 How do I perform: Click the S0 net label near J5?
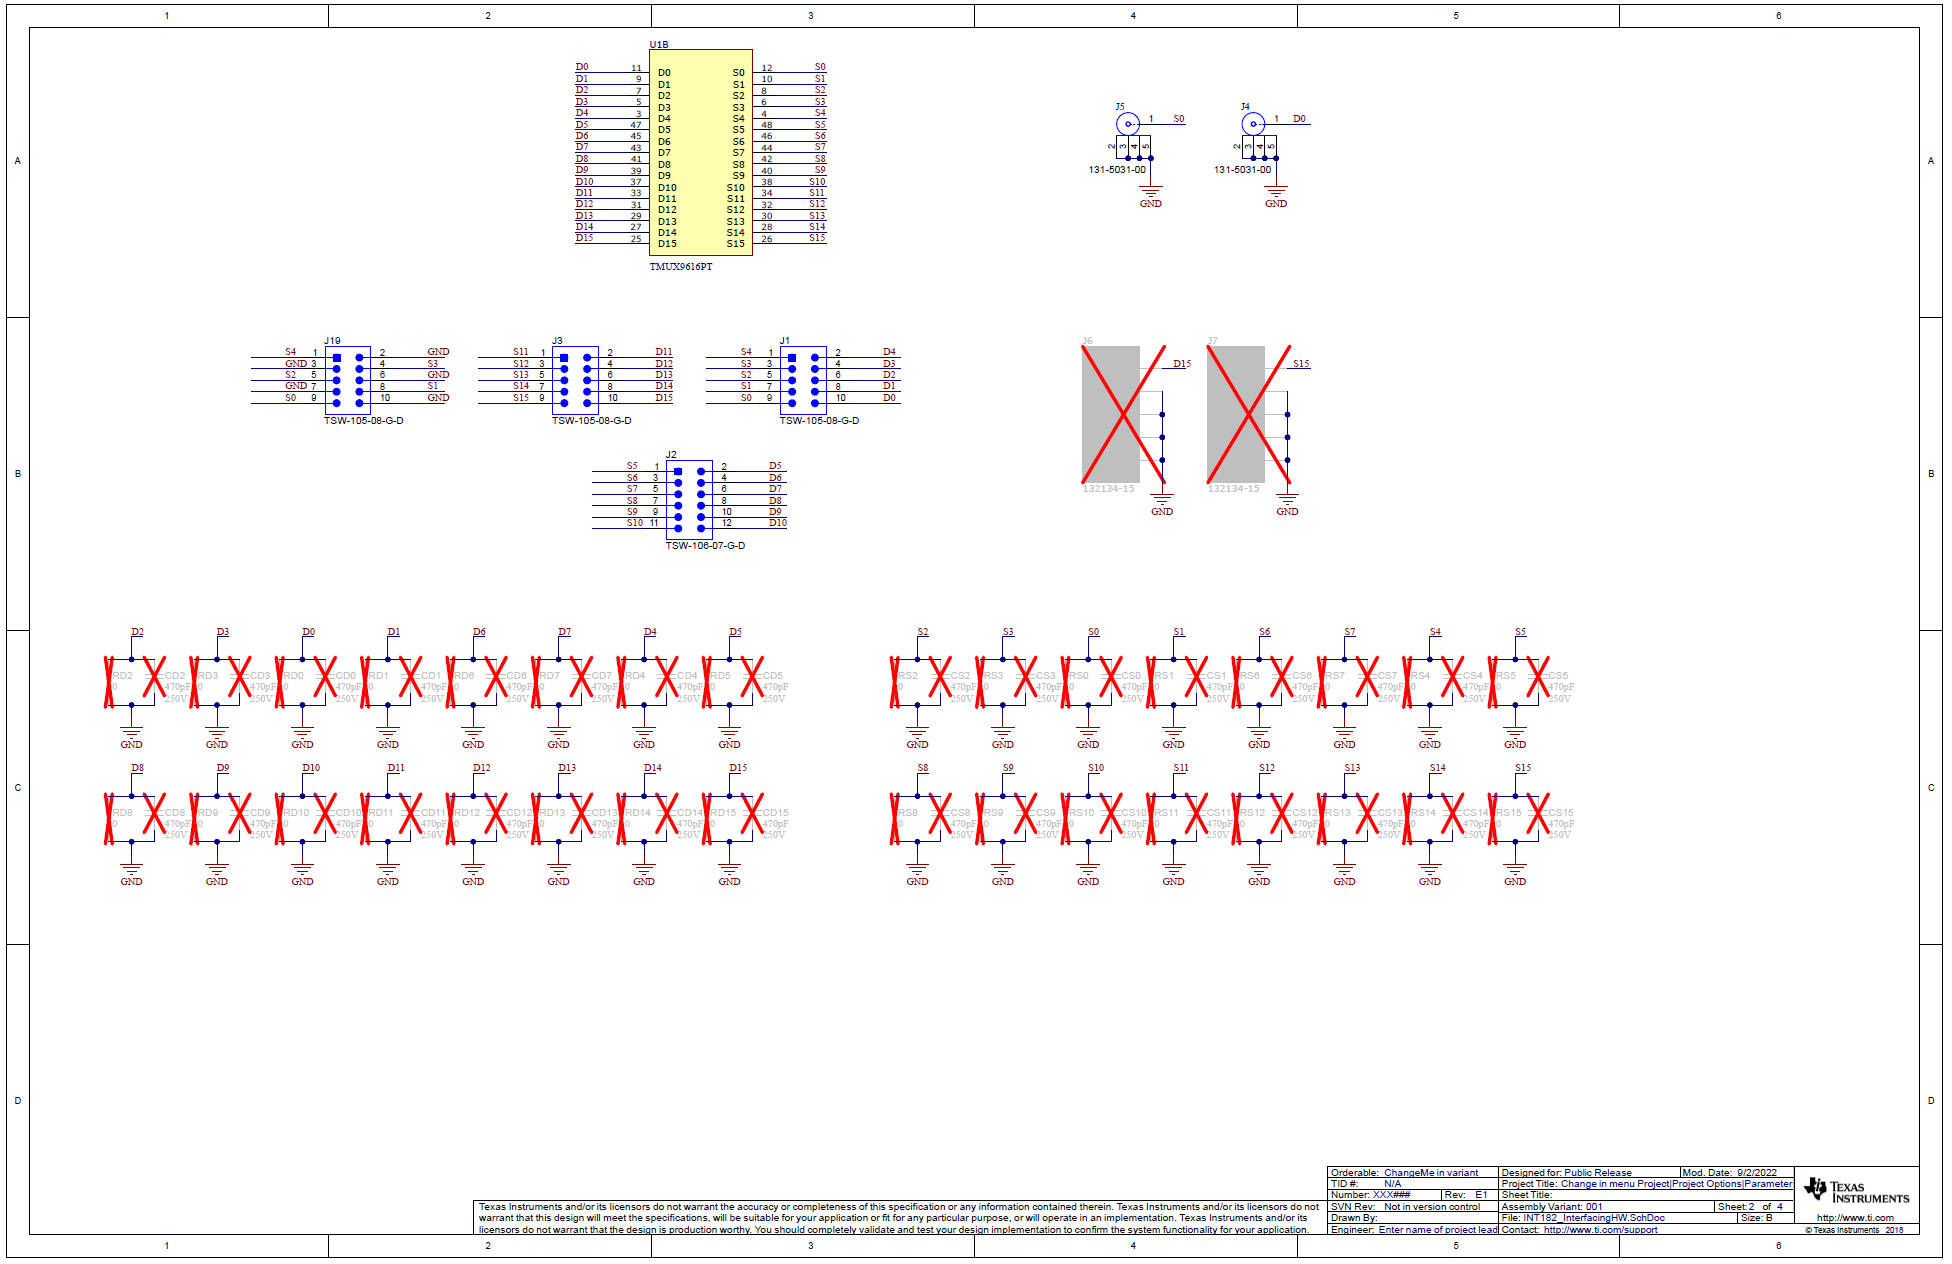1179,119
